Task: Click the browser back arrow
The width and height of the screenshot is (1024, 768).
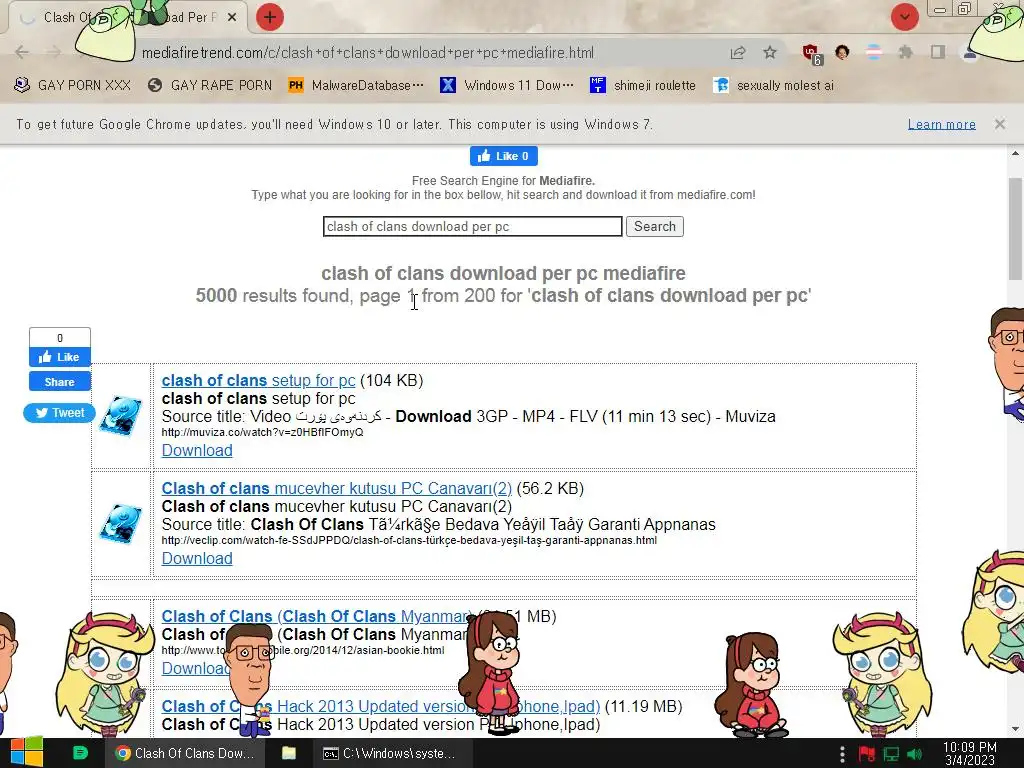Action: (x=22, y=52)
